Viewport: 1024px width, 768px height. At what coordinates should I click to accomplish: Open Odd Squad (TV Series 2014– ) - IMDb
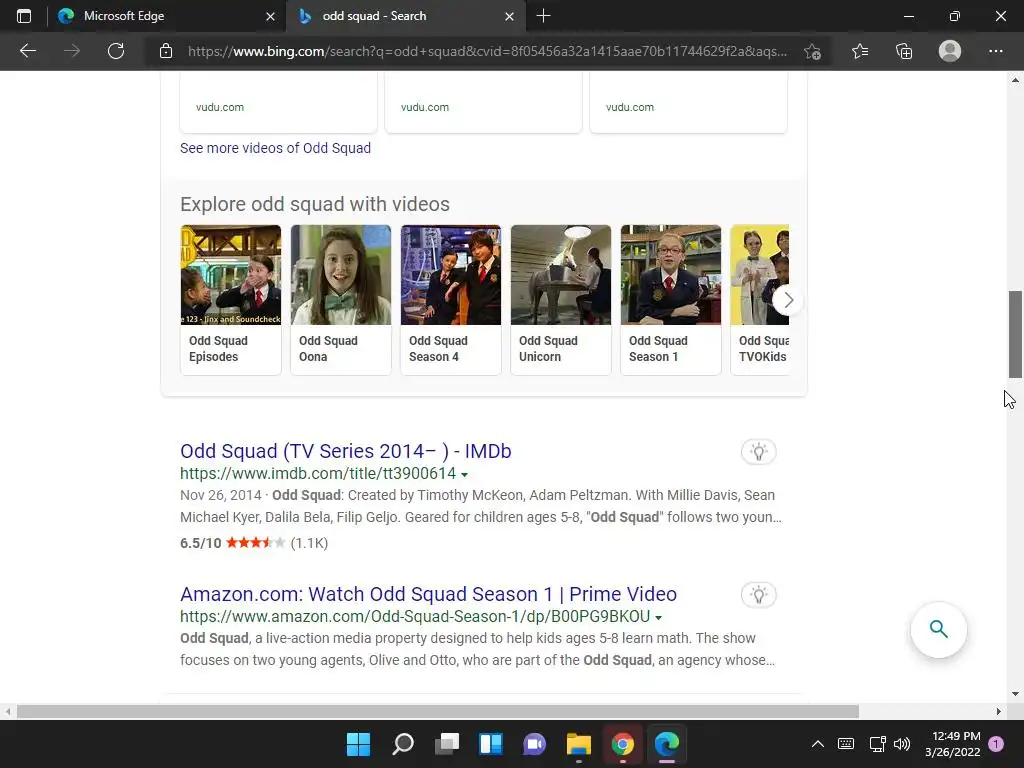click(345, 451)
